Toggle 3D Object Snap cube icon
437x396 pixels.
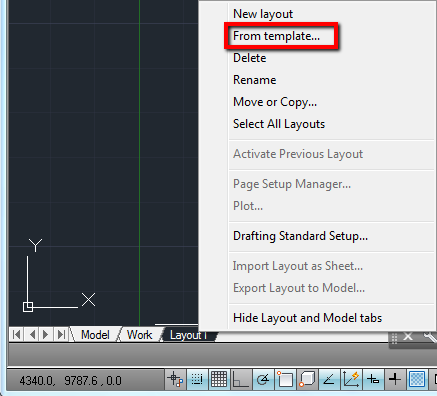click(307, 379)
